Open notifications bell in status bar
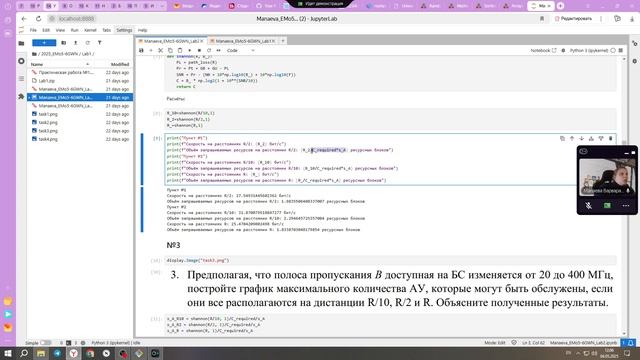The height and width of the screenshot is (360, 640). [x=631, y=343]
